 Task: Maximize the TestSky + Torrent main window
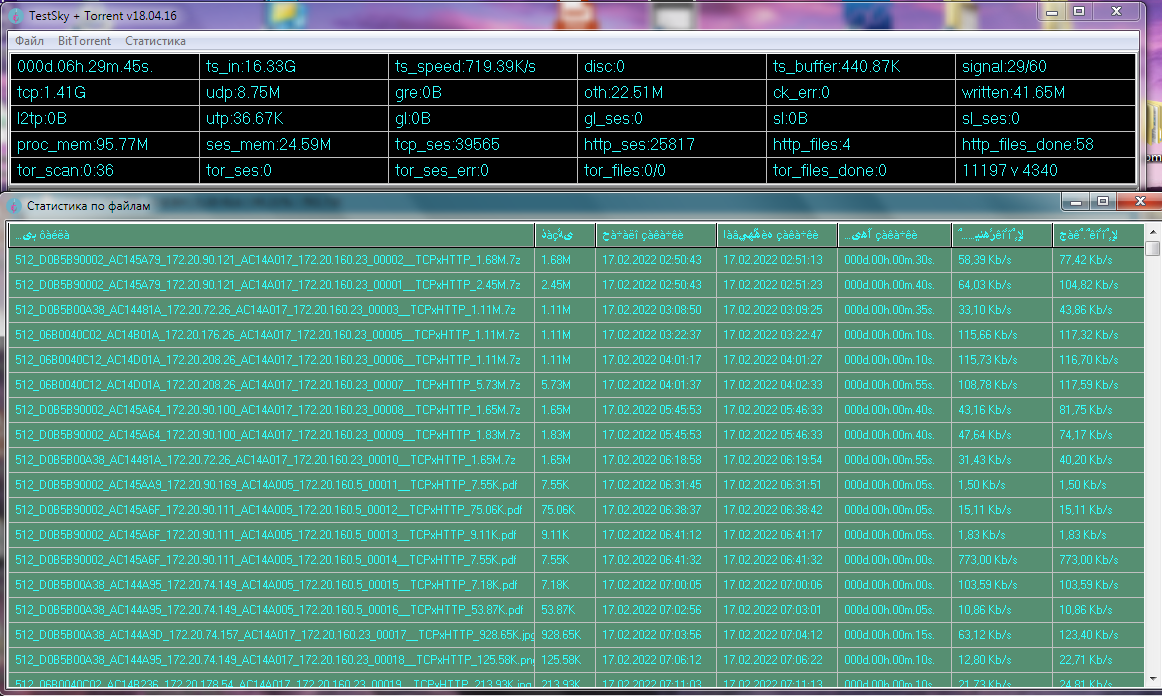[1079, 11]
